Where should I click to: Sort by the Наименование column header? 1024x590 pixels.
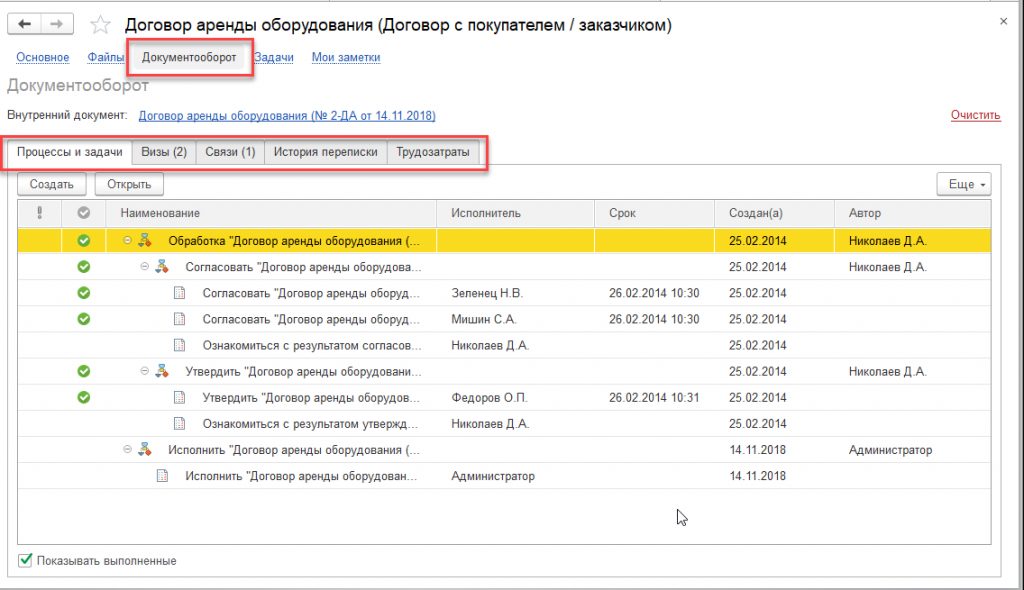pos(271,213)
